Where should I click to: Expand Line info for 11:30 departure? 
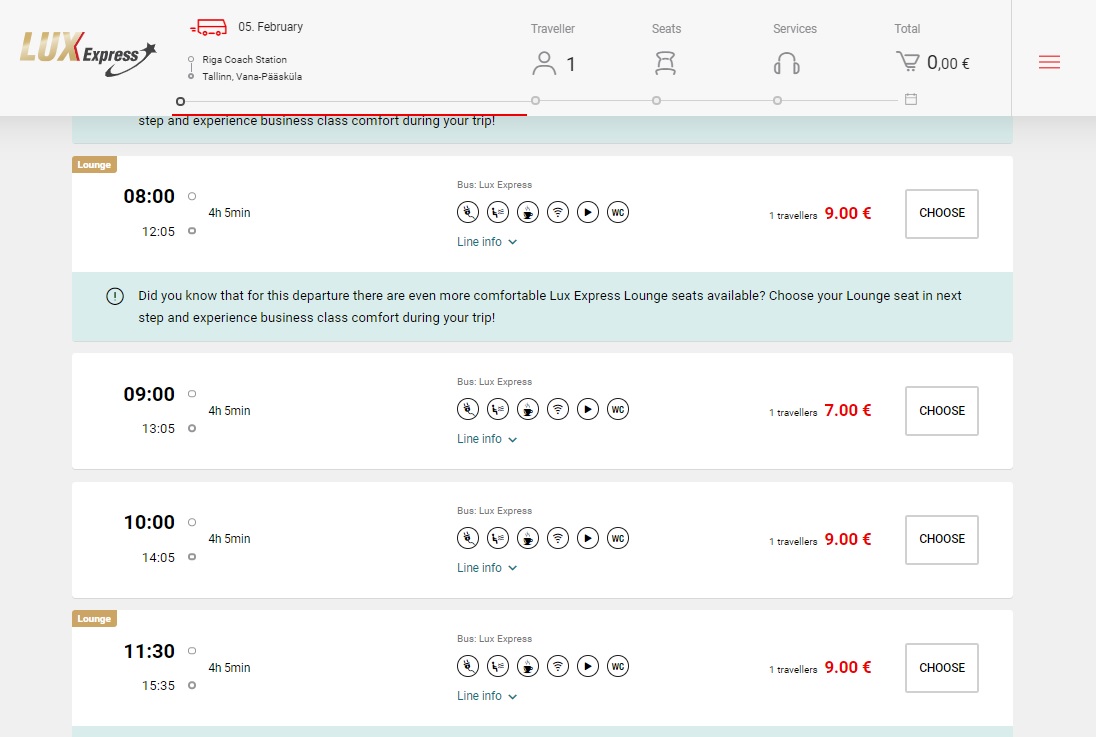click(x=487, y=696)
